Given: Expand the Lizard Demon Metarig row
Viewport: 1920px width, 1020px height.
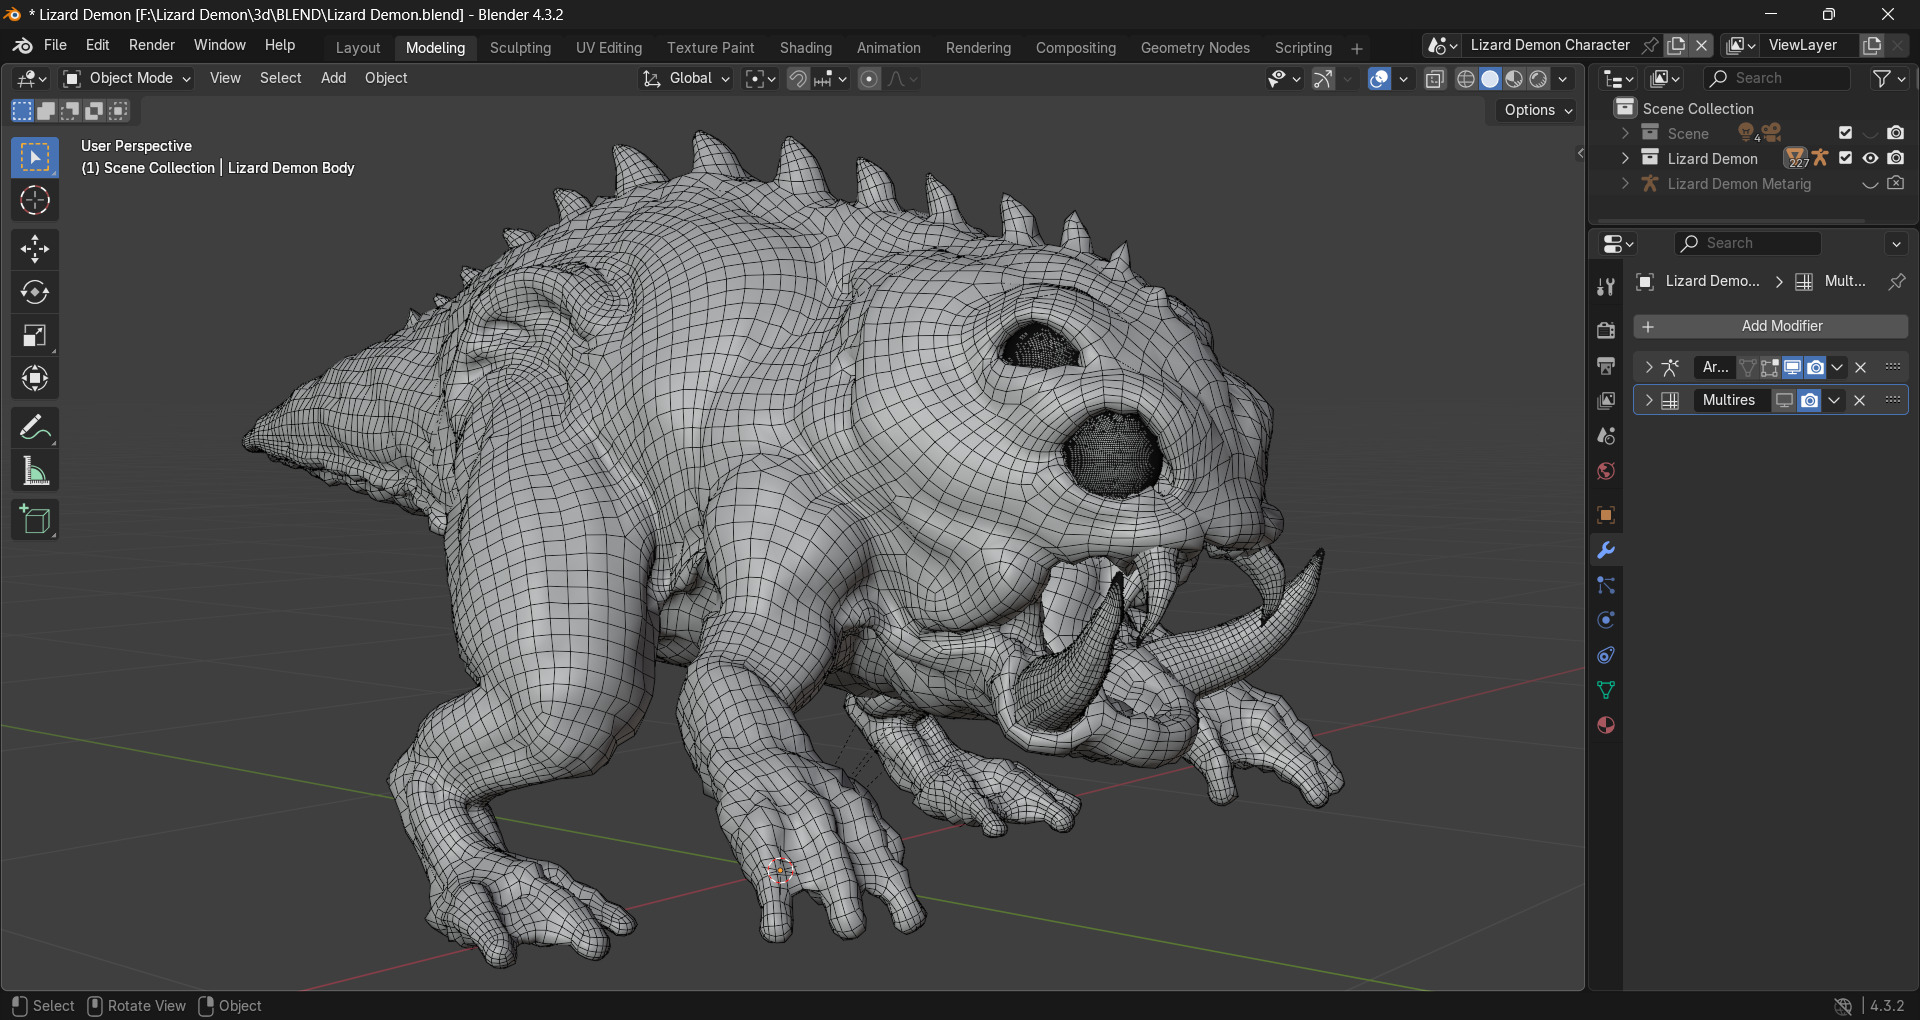Looking at the screenshot, I should click(1625, 184).
